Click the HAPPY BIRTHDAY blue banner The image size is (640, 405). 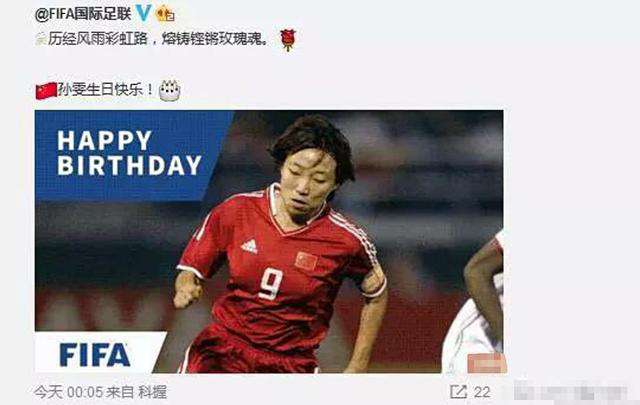(130, 154)
